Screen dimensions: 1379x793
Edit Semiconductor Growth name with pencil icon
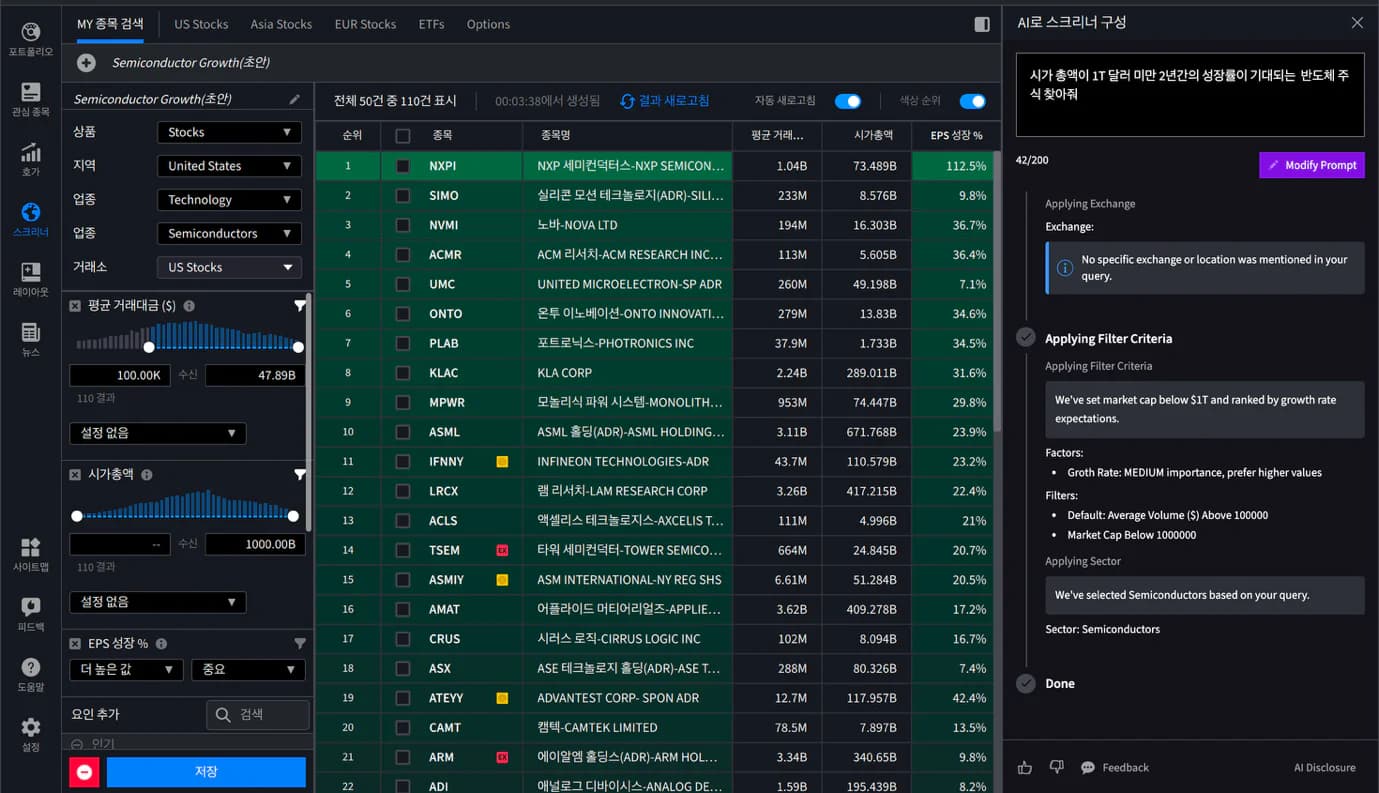tap(294, 99)
